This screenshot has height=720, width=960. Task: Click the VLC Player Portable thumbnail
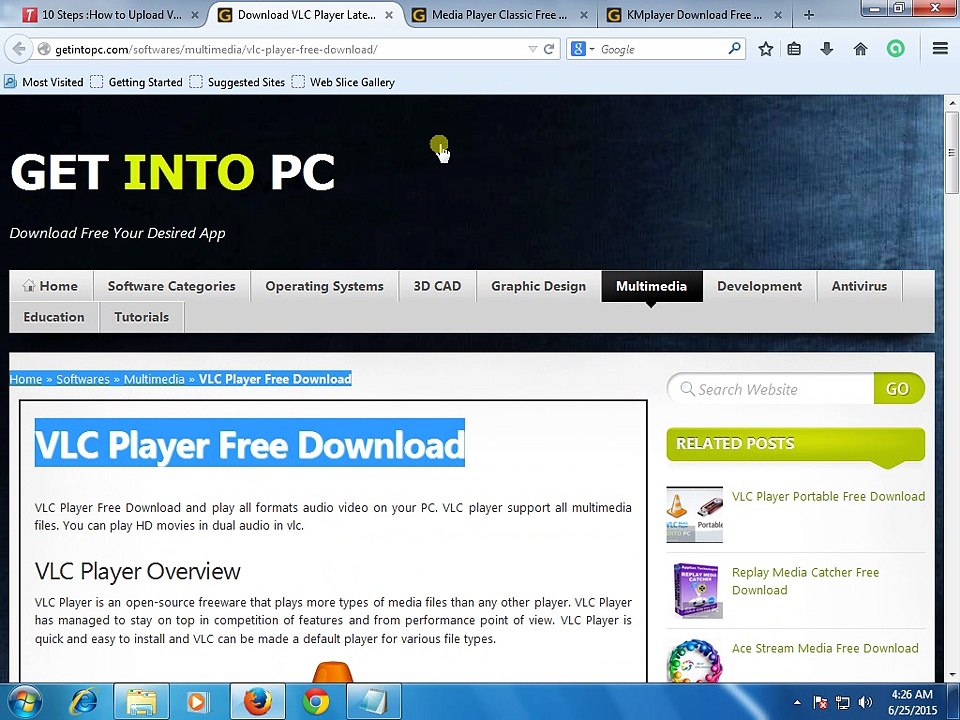pyautogui.click(x=694, y=514)
